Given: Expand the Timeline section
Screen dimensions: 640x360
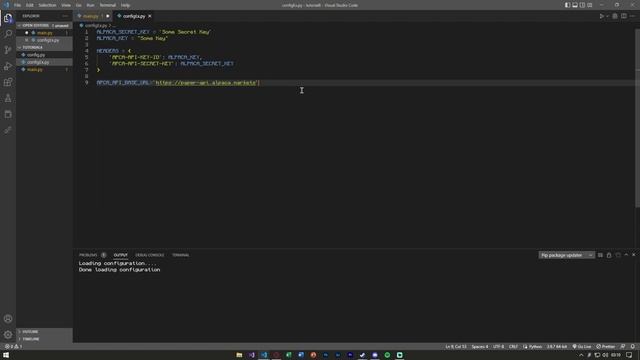Looking at the screenshot, I should tap(44, 339).
